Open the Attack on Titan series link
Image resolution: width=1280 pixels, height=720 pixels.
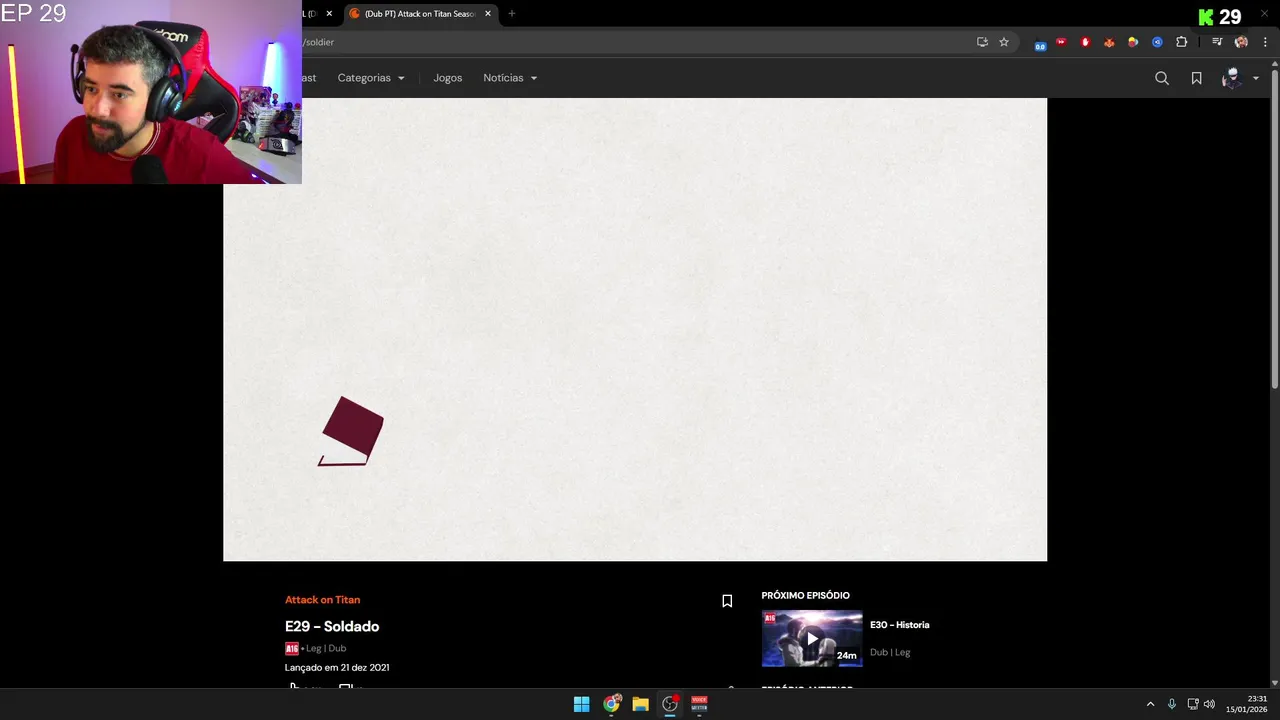click(x=322, y=600)
